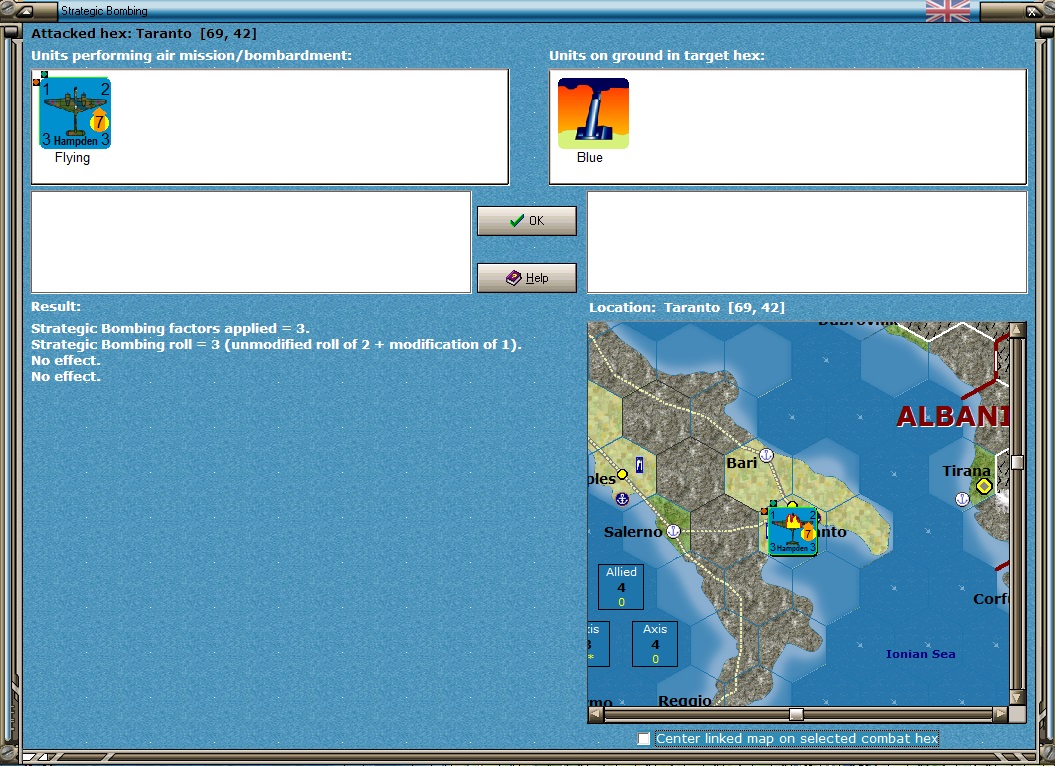Click the Reggio city label

(684, 700)
